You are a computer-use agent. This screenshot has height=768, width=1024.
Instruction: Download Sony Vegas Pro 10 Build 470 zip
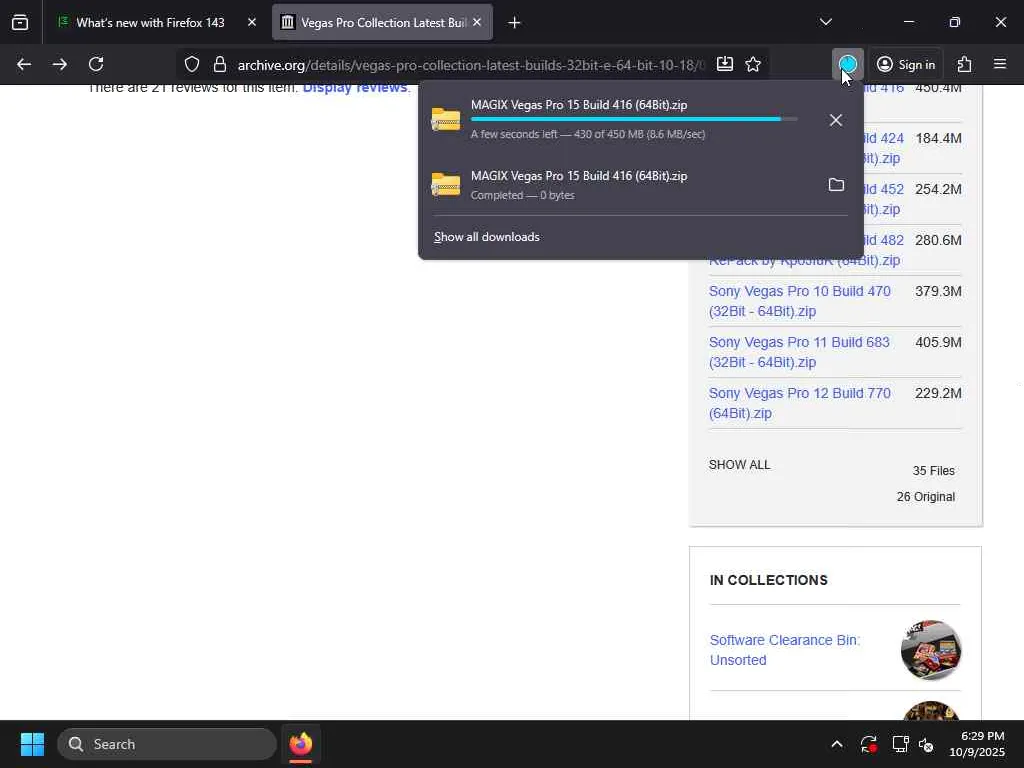click(x=800, y=301)
